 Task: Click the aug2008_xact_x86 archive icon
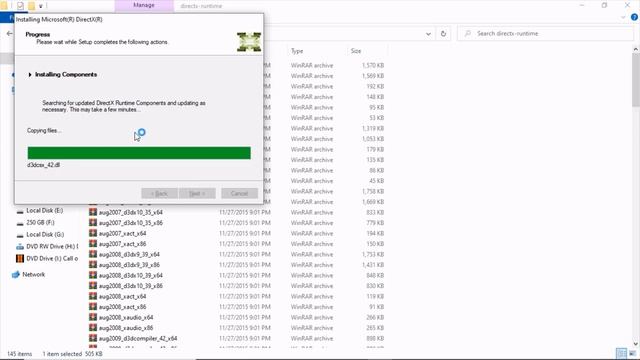click(93, 307)
